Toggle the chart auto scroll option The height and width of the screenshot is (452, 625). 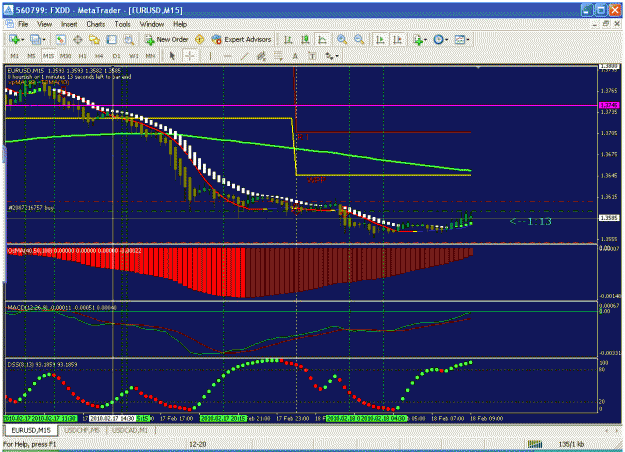tap(380, 39)
